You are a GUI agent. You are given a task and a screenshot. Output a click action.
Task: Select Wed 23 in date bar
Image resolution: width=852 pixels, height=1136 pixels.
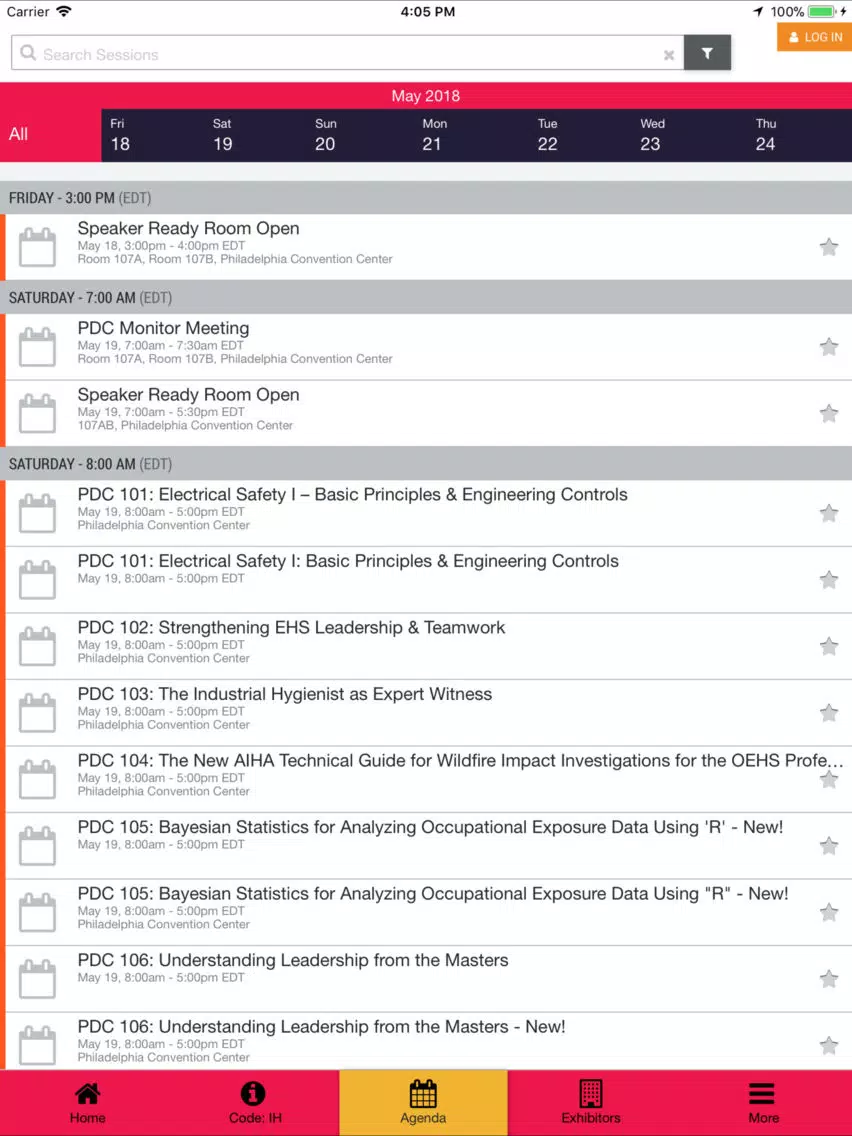point(652,135)
